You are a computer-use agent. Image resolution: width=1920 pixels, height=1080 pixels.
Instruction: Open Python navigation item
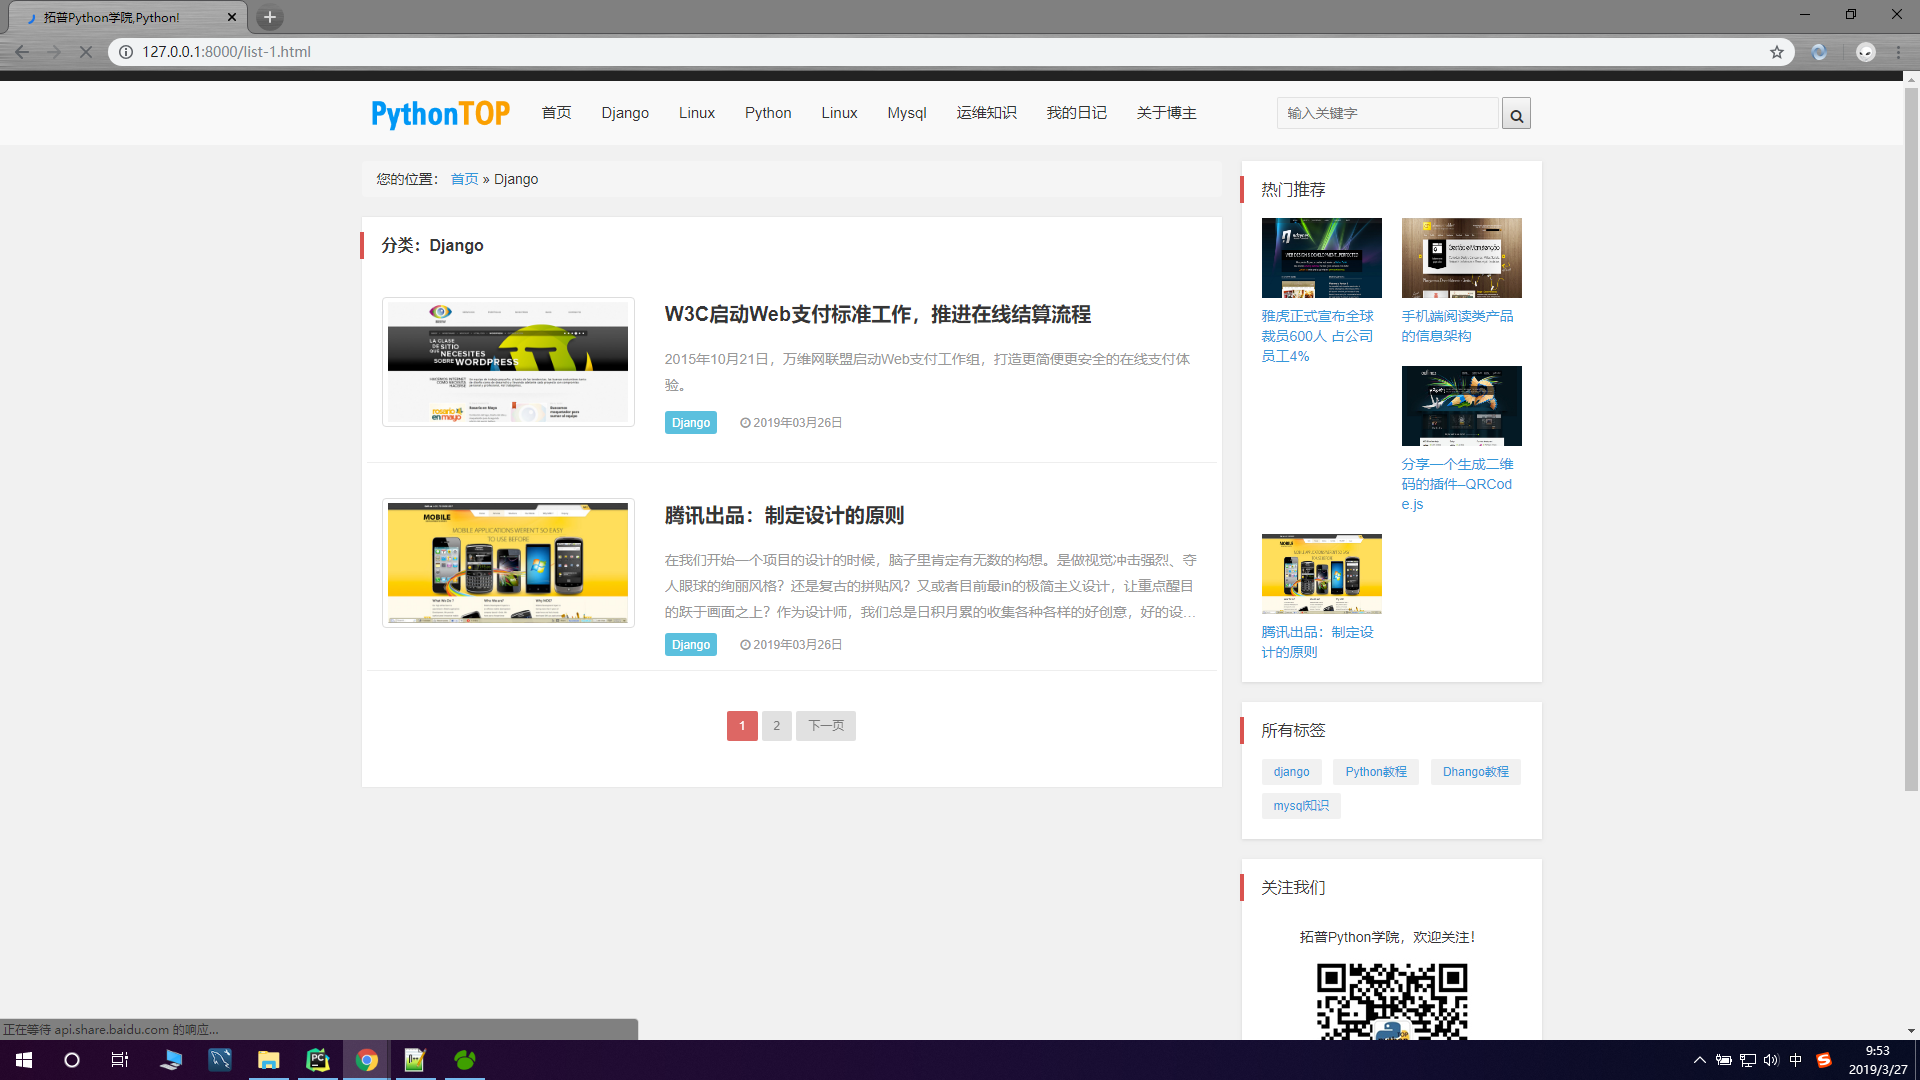(x=768, y=113)
